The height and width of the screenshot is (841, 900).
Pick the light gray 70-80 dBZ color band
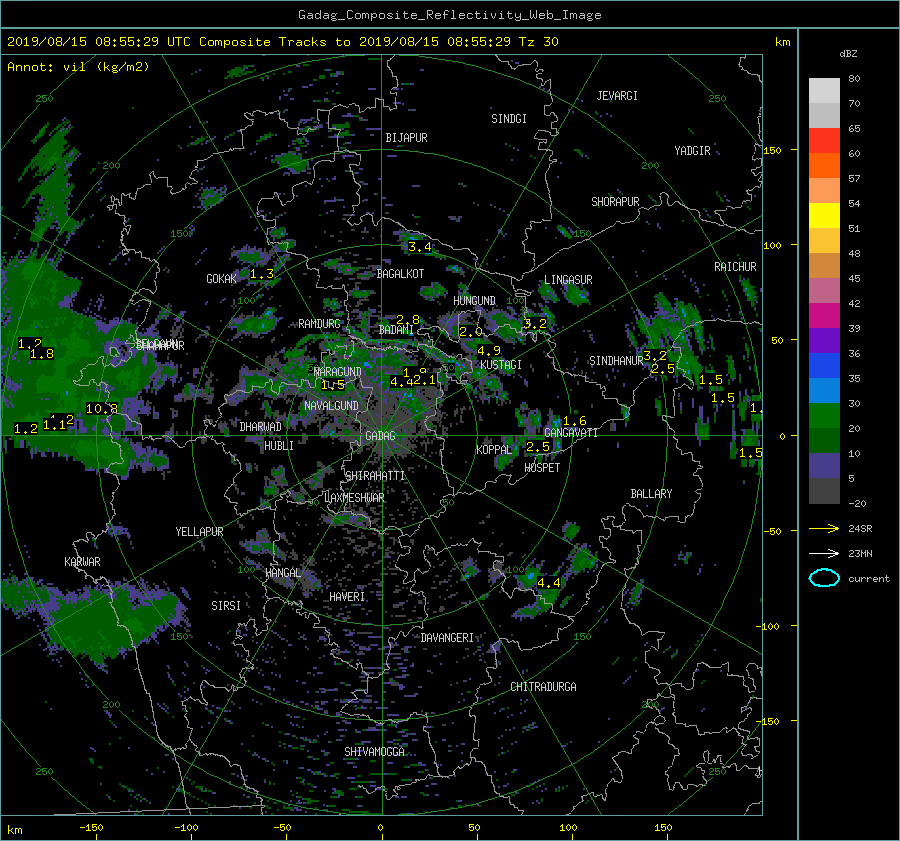pyautogui.click(x=824, y=91)
